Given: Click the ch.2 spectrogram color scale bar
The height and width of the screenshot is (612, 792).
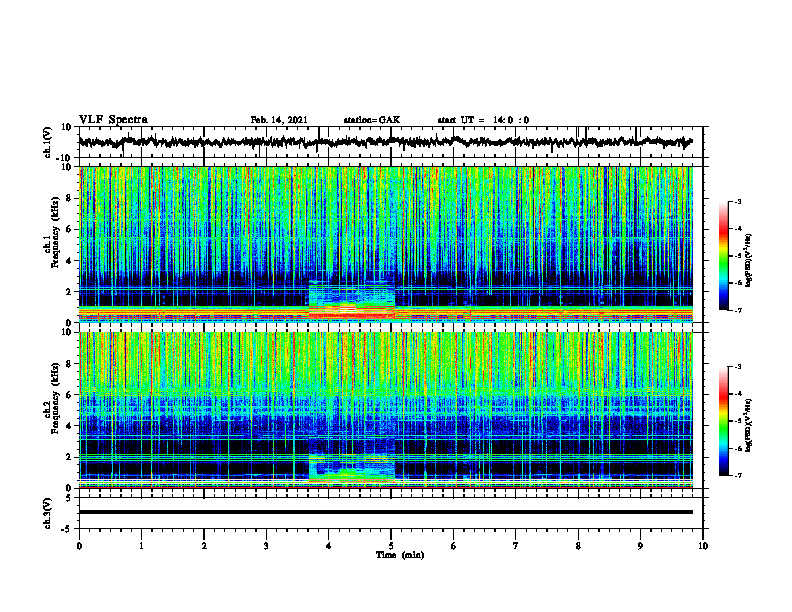Looking at the screenshot, I should (723, 421).
